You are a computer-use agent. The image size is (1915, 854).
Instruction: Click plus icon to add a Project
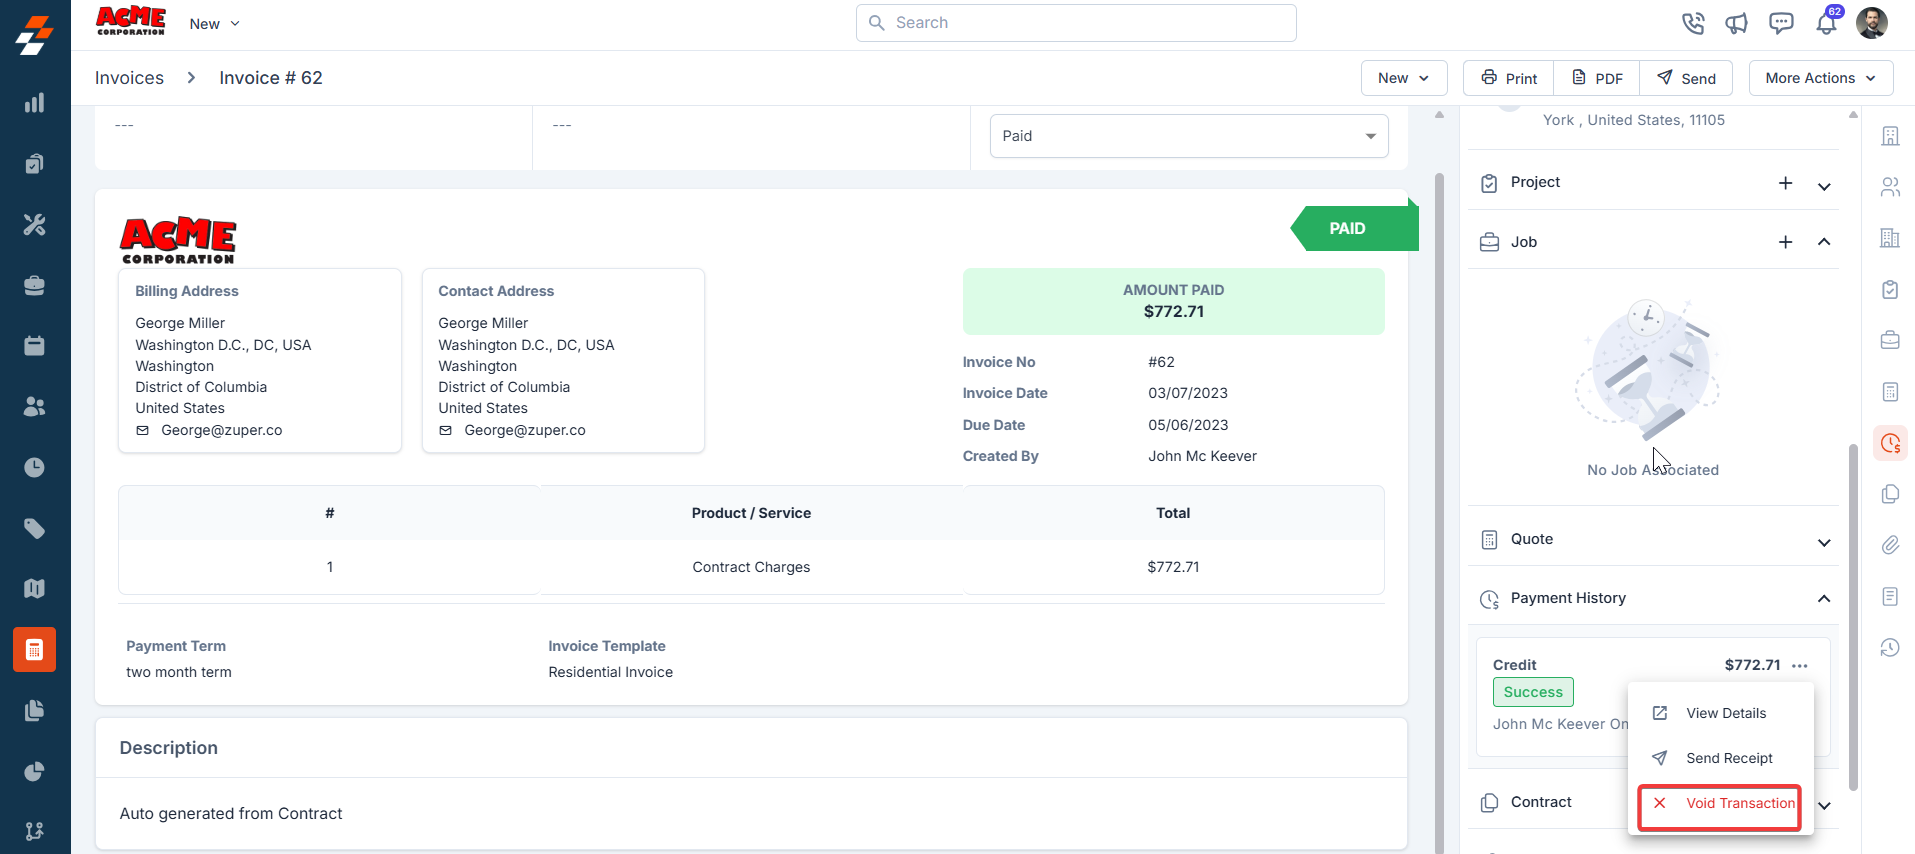click(1785, 183)
